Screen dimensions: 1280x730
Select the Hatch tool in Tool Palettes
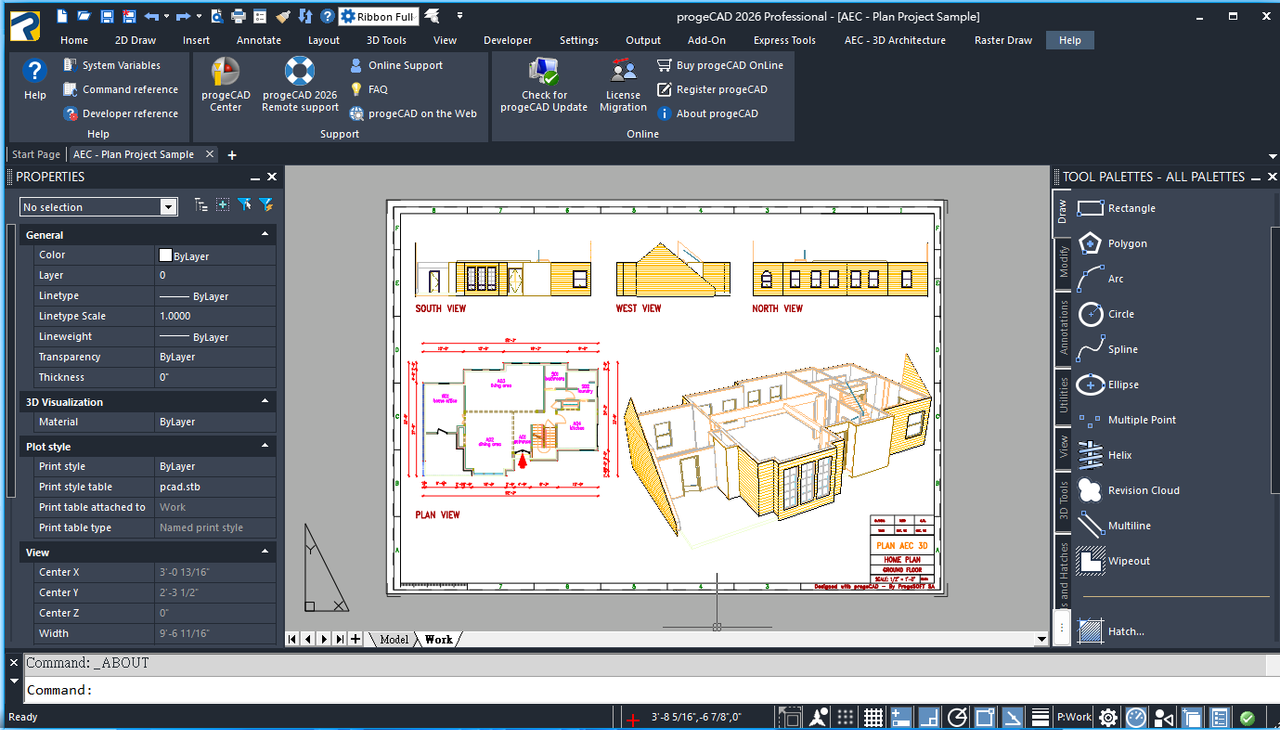click(1111, 631)
